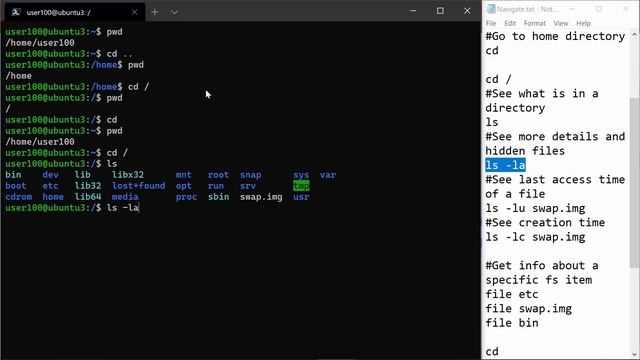Click 'proc' in the terminal listing
This screenshot has width=640, height=360.
point(187,197)
